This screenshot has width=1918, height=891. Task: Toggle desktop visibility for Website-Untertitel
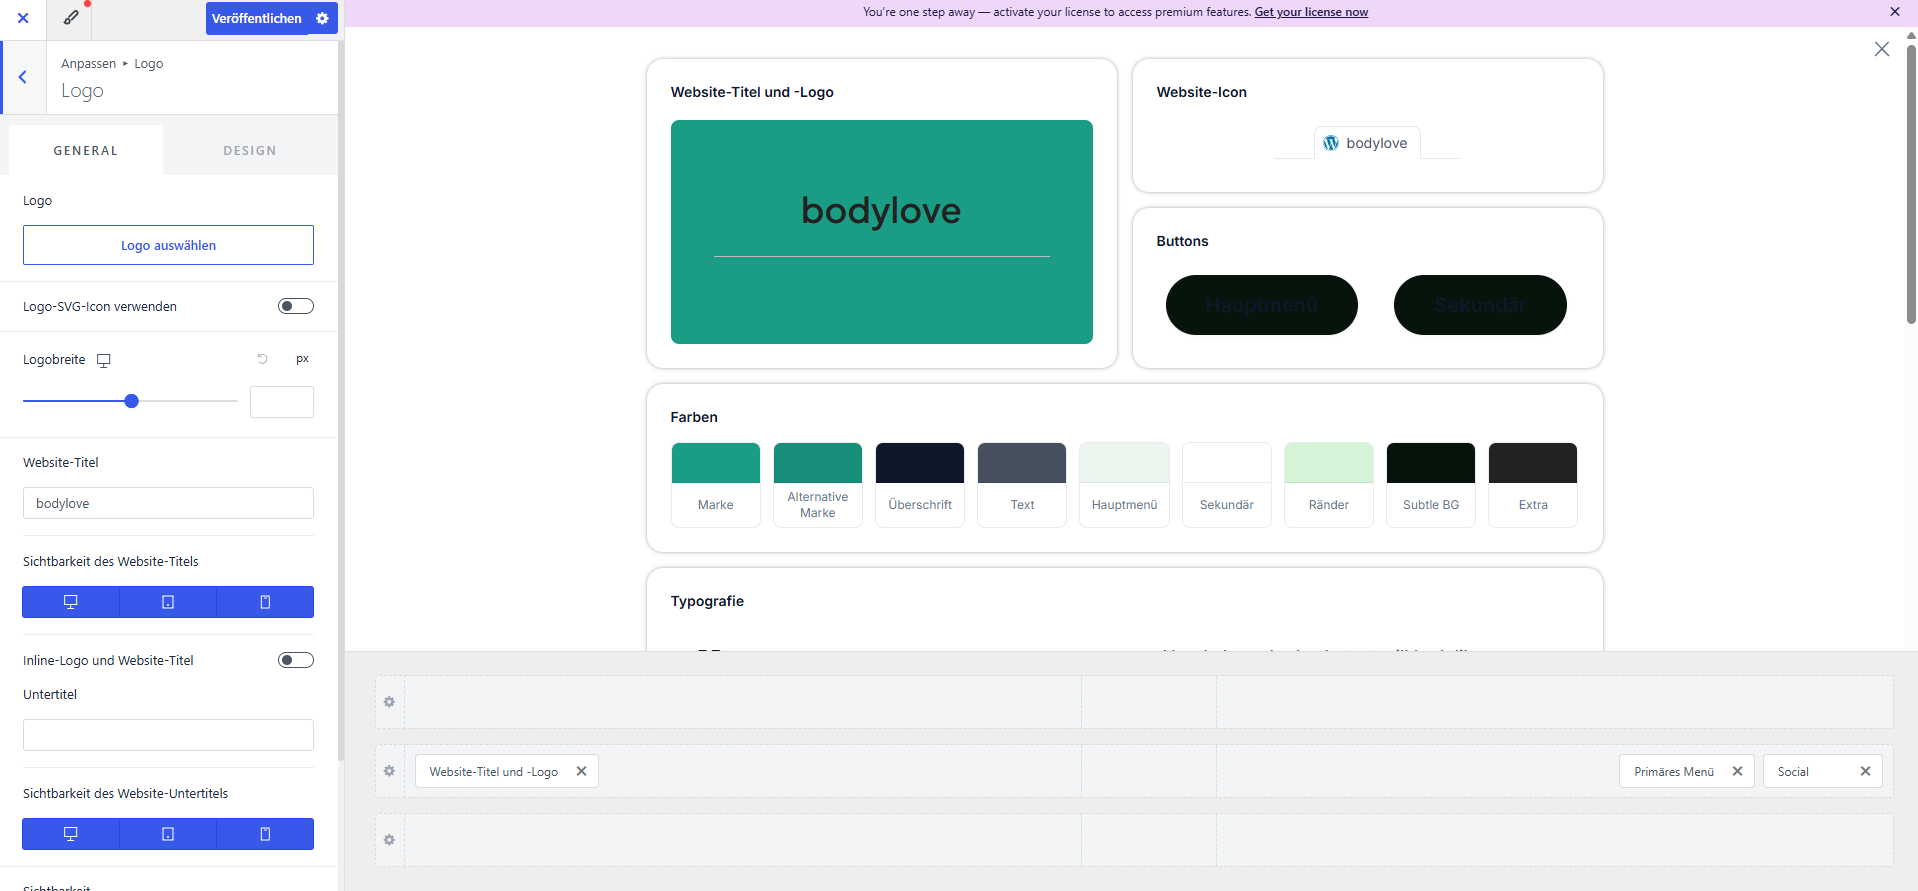(71, 834)
